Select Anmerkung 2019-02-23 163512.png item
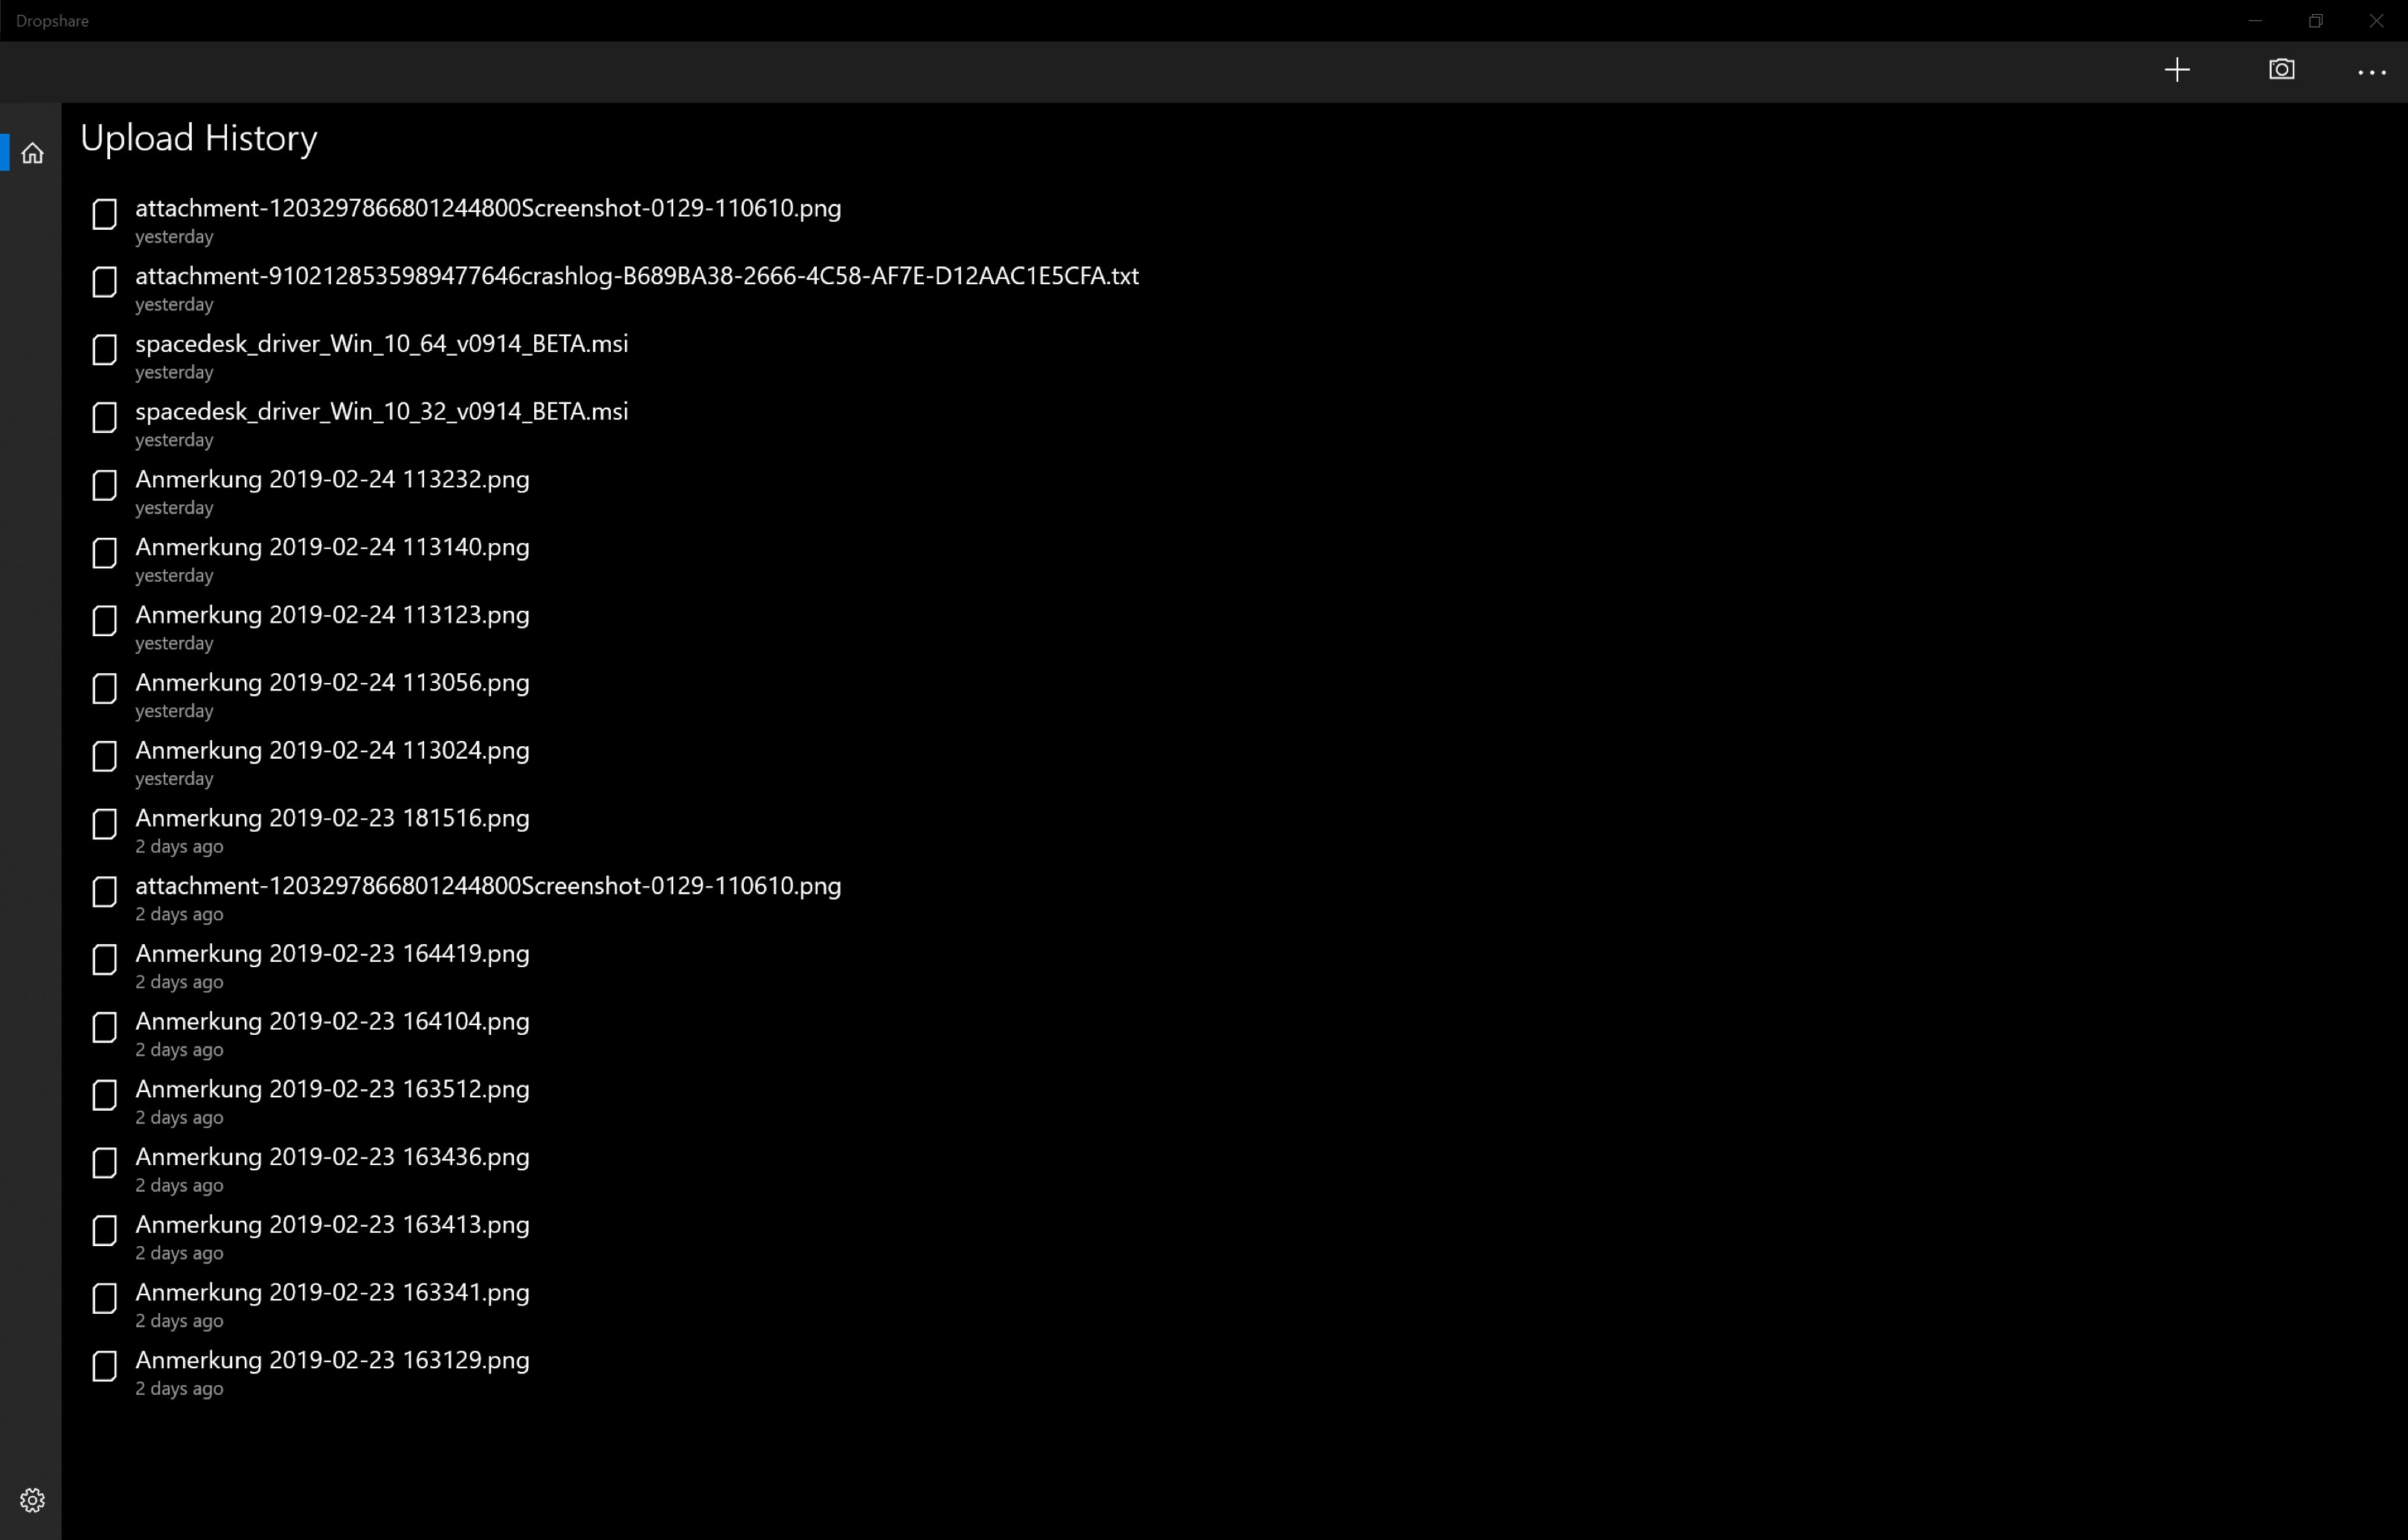 pyautogui.click(x=332, y=1090)
